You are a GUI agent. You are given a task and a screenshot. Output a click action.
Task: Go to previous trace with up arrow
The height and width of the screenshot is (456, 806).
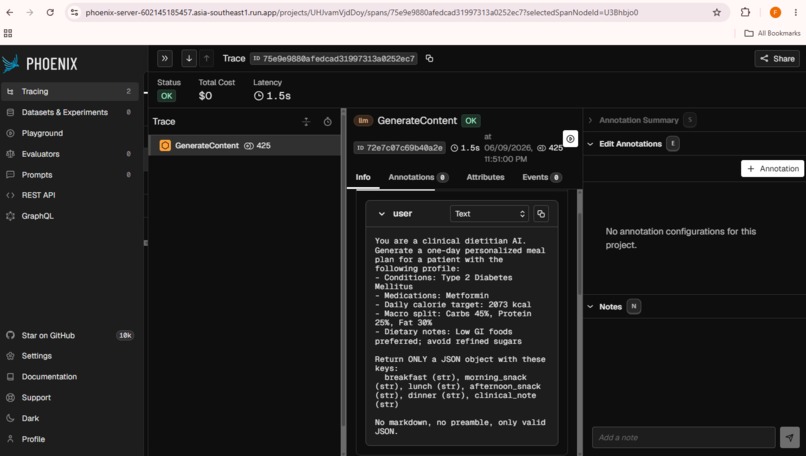click(x=207, y=59)
